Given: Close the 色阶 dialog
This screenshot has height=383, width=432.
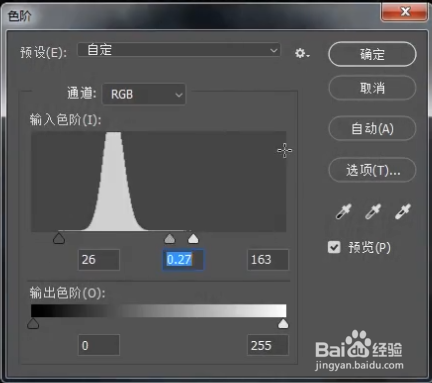Looking at the screenshot, I should (x=405, y=12).
